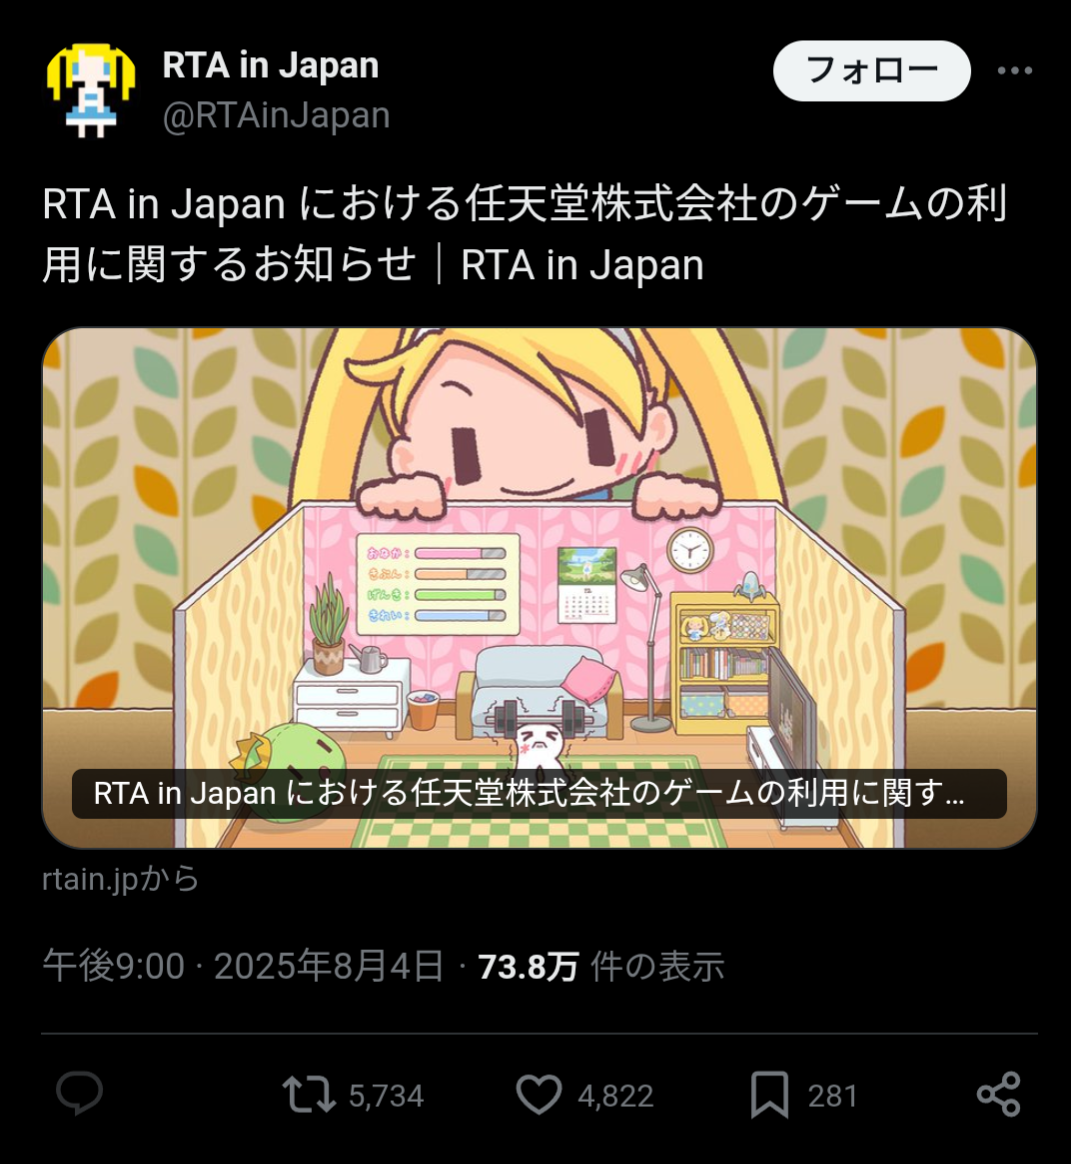Like the post with heart icon
This screenshot has height=1164, width=1071.
[x=539, y=1095]
